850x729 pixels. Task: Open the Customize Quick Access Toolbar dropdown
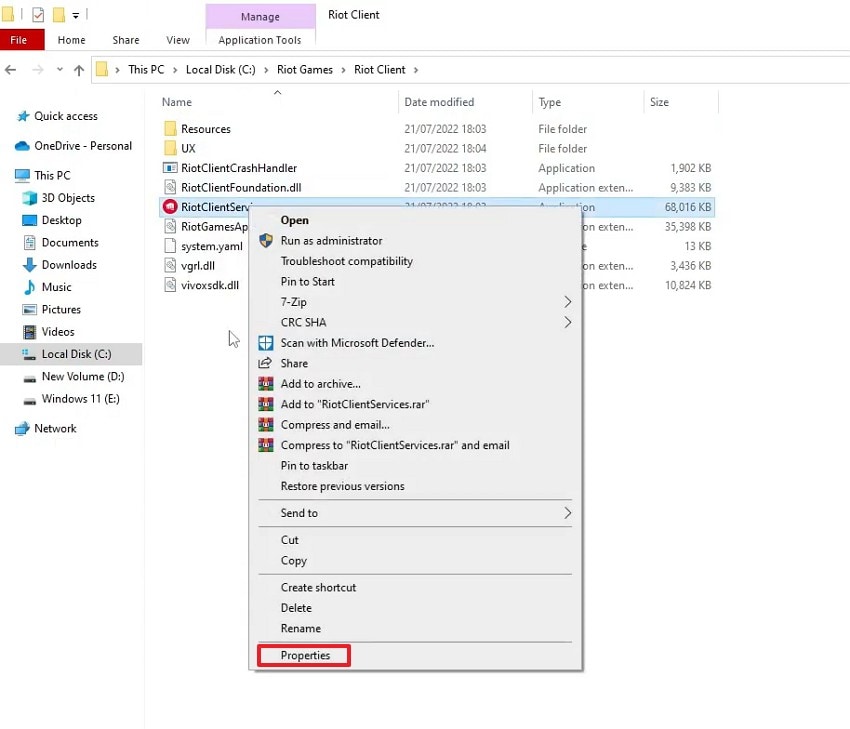(75, 14)
